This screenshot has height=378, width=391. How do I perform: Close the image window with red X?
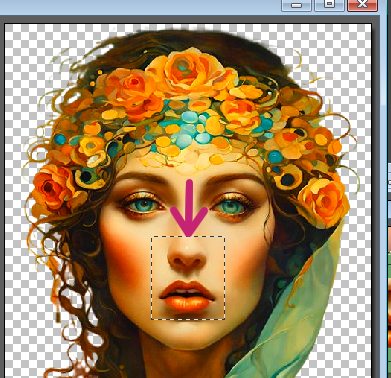coord(362,5)
